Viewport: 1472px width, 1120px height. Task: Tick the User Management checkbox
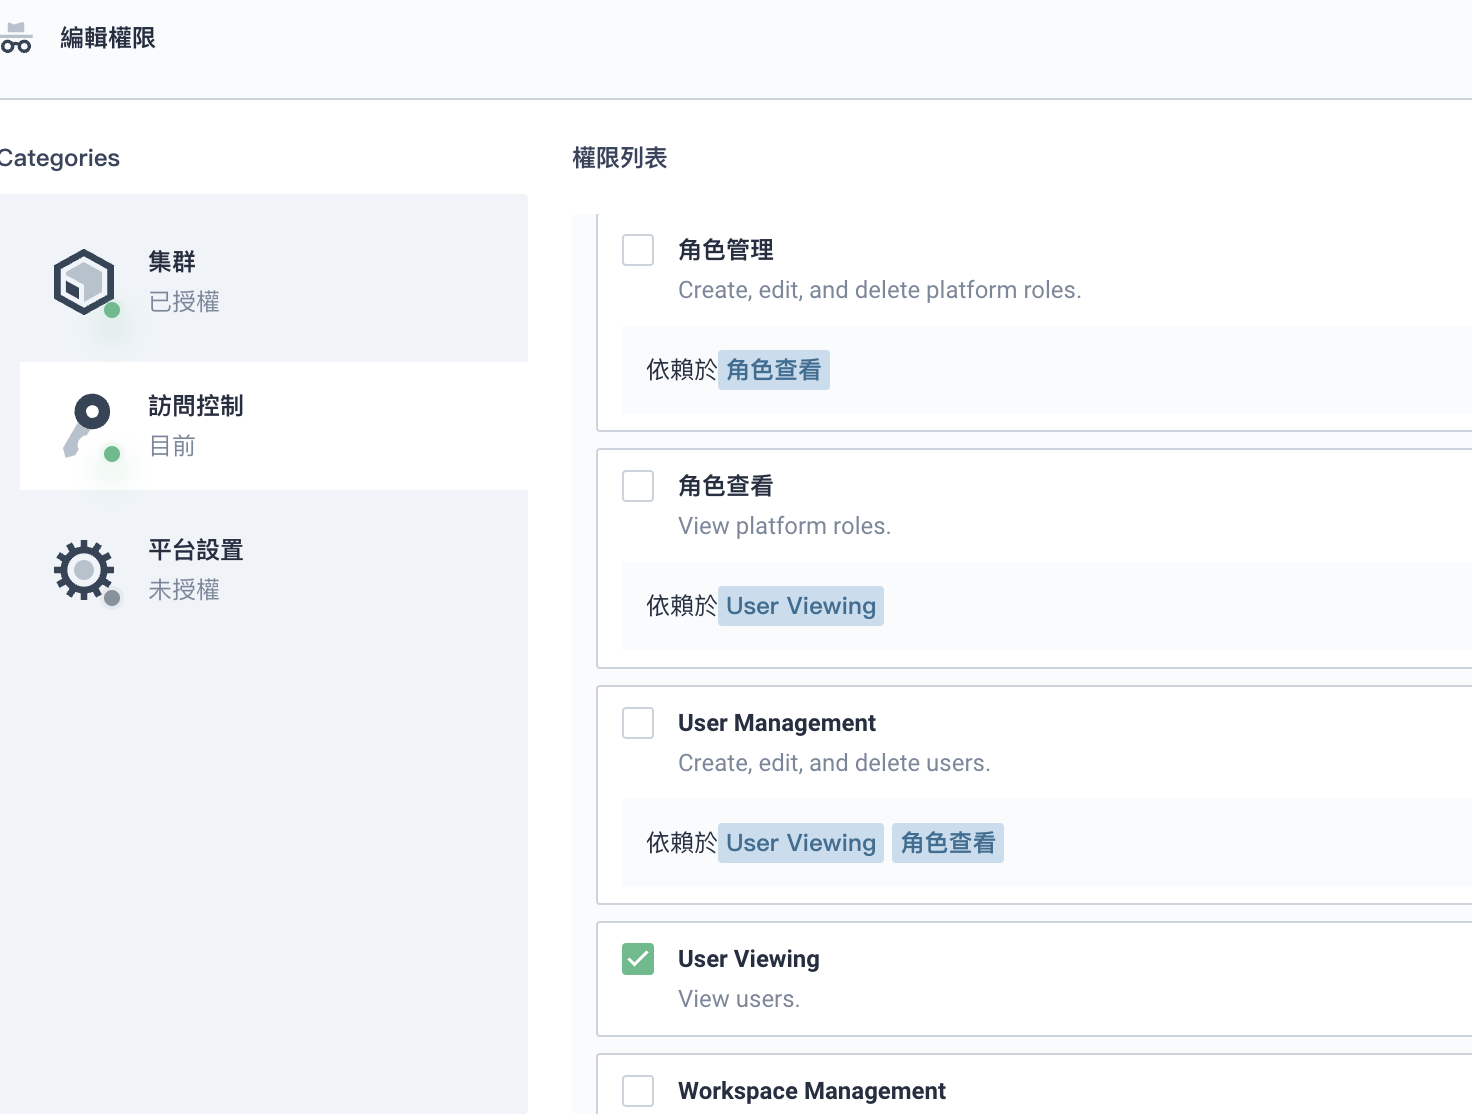(638, 723)
